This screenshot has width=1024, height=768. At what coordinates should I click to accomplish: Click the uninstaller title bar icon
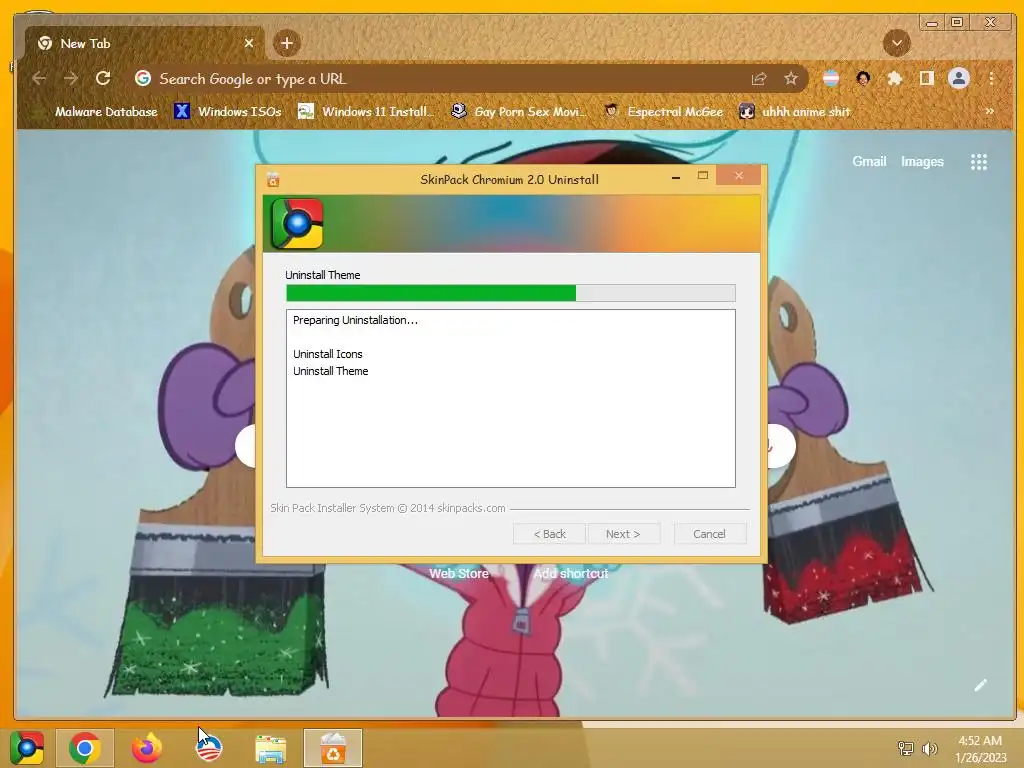(x=273, y=180)
